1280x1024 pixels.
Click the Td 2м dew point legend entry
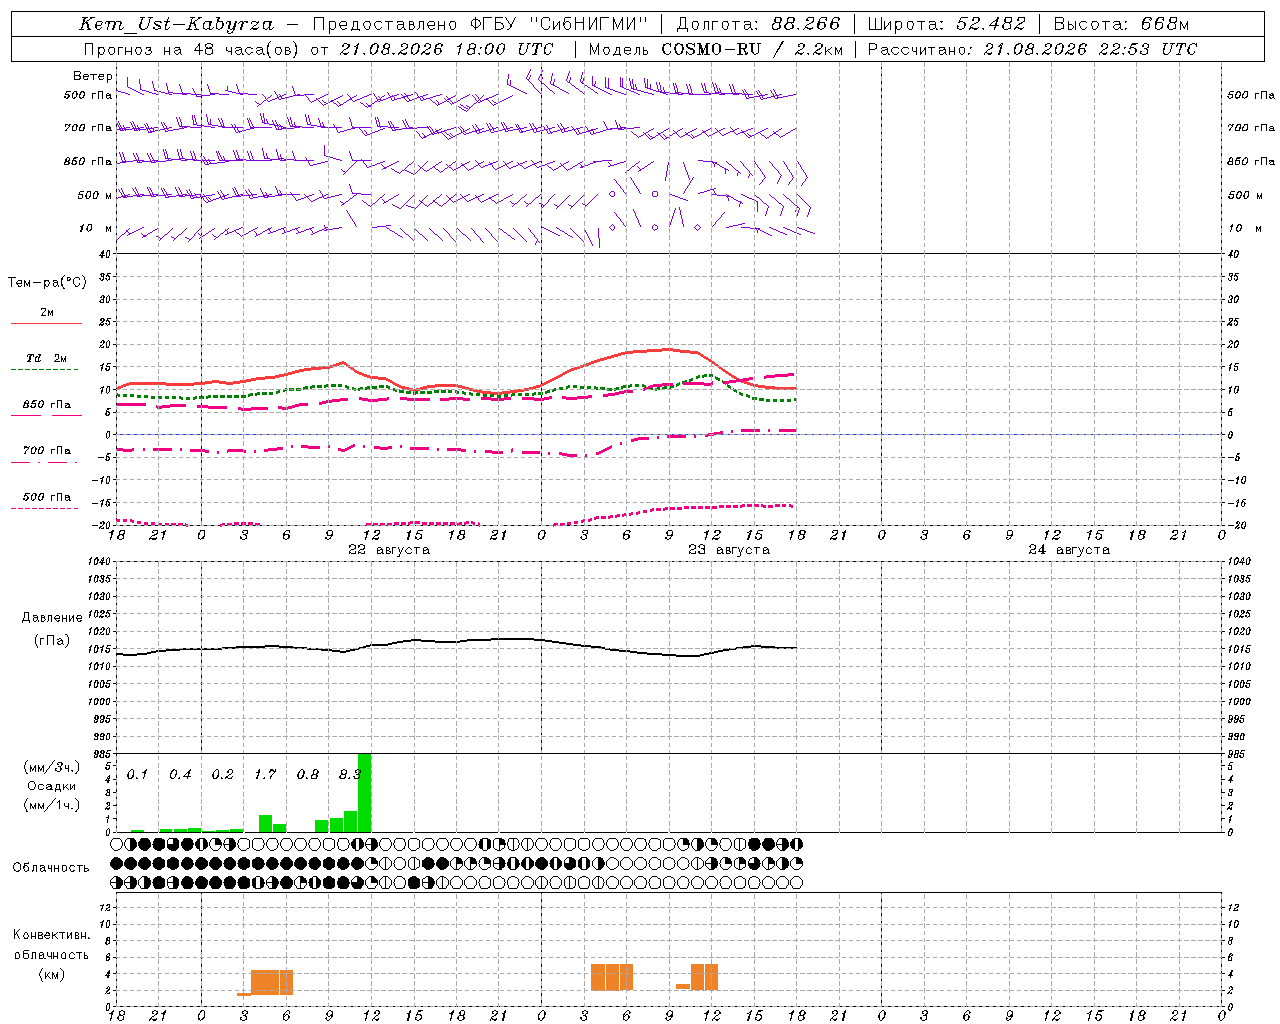coord(47,358)
